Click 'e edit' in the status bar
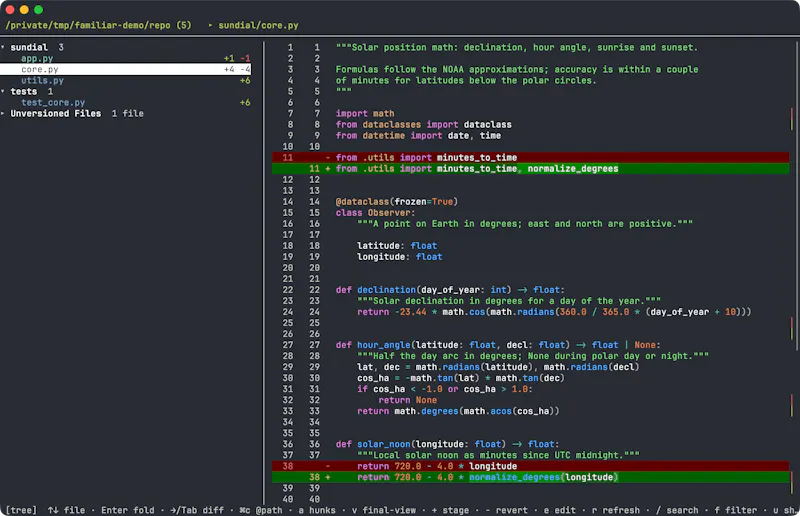This screenshot has width=800, height=516. 560,510
